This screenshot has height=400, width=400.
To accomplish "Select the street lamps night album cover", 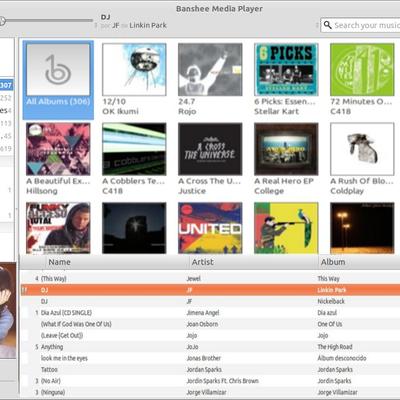I will [362, 228].
